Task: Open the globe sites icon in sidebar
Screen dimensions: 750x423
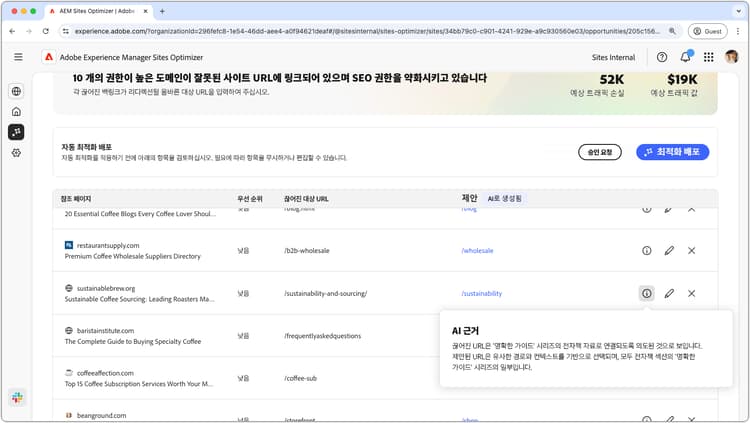Action: point(16,91)
